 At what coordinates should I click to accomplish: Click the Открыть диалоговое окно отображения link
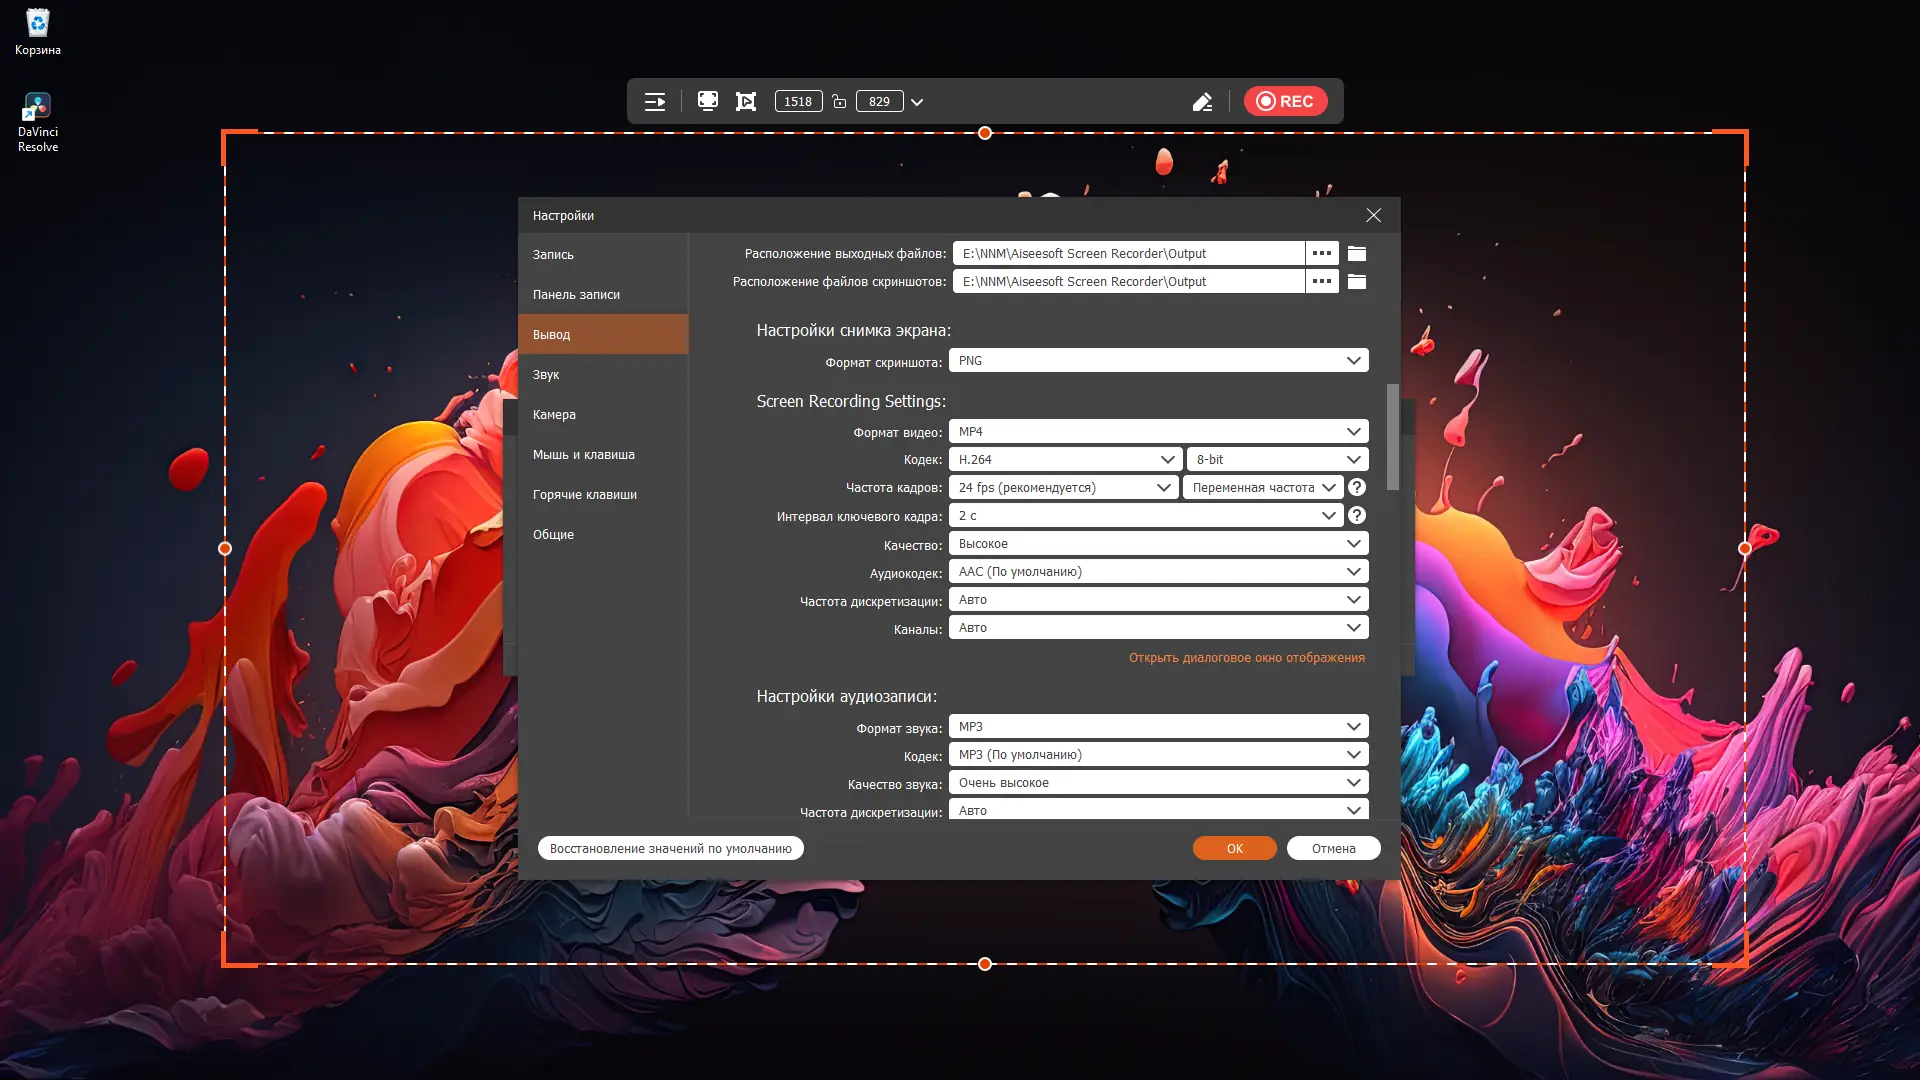click(x=1246, y=657)
